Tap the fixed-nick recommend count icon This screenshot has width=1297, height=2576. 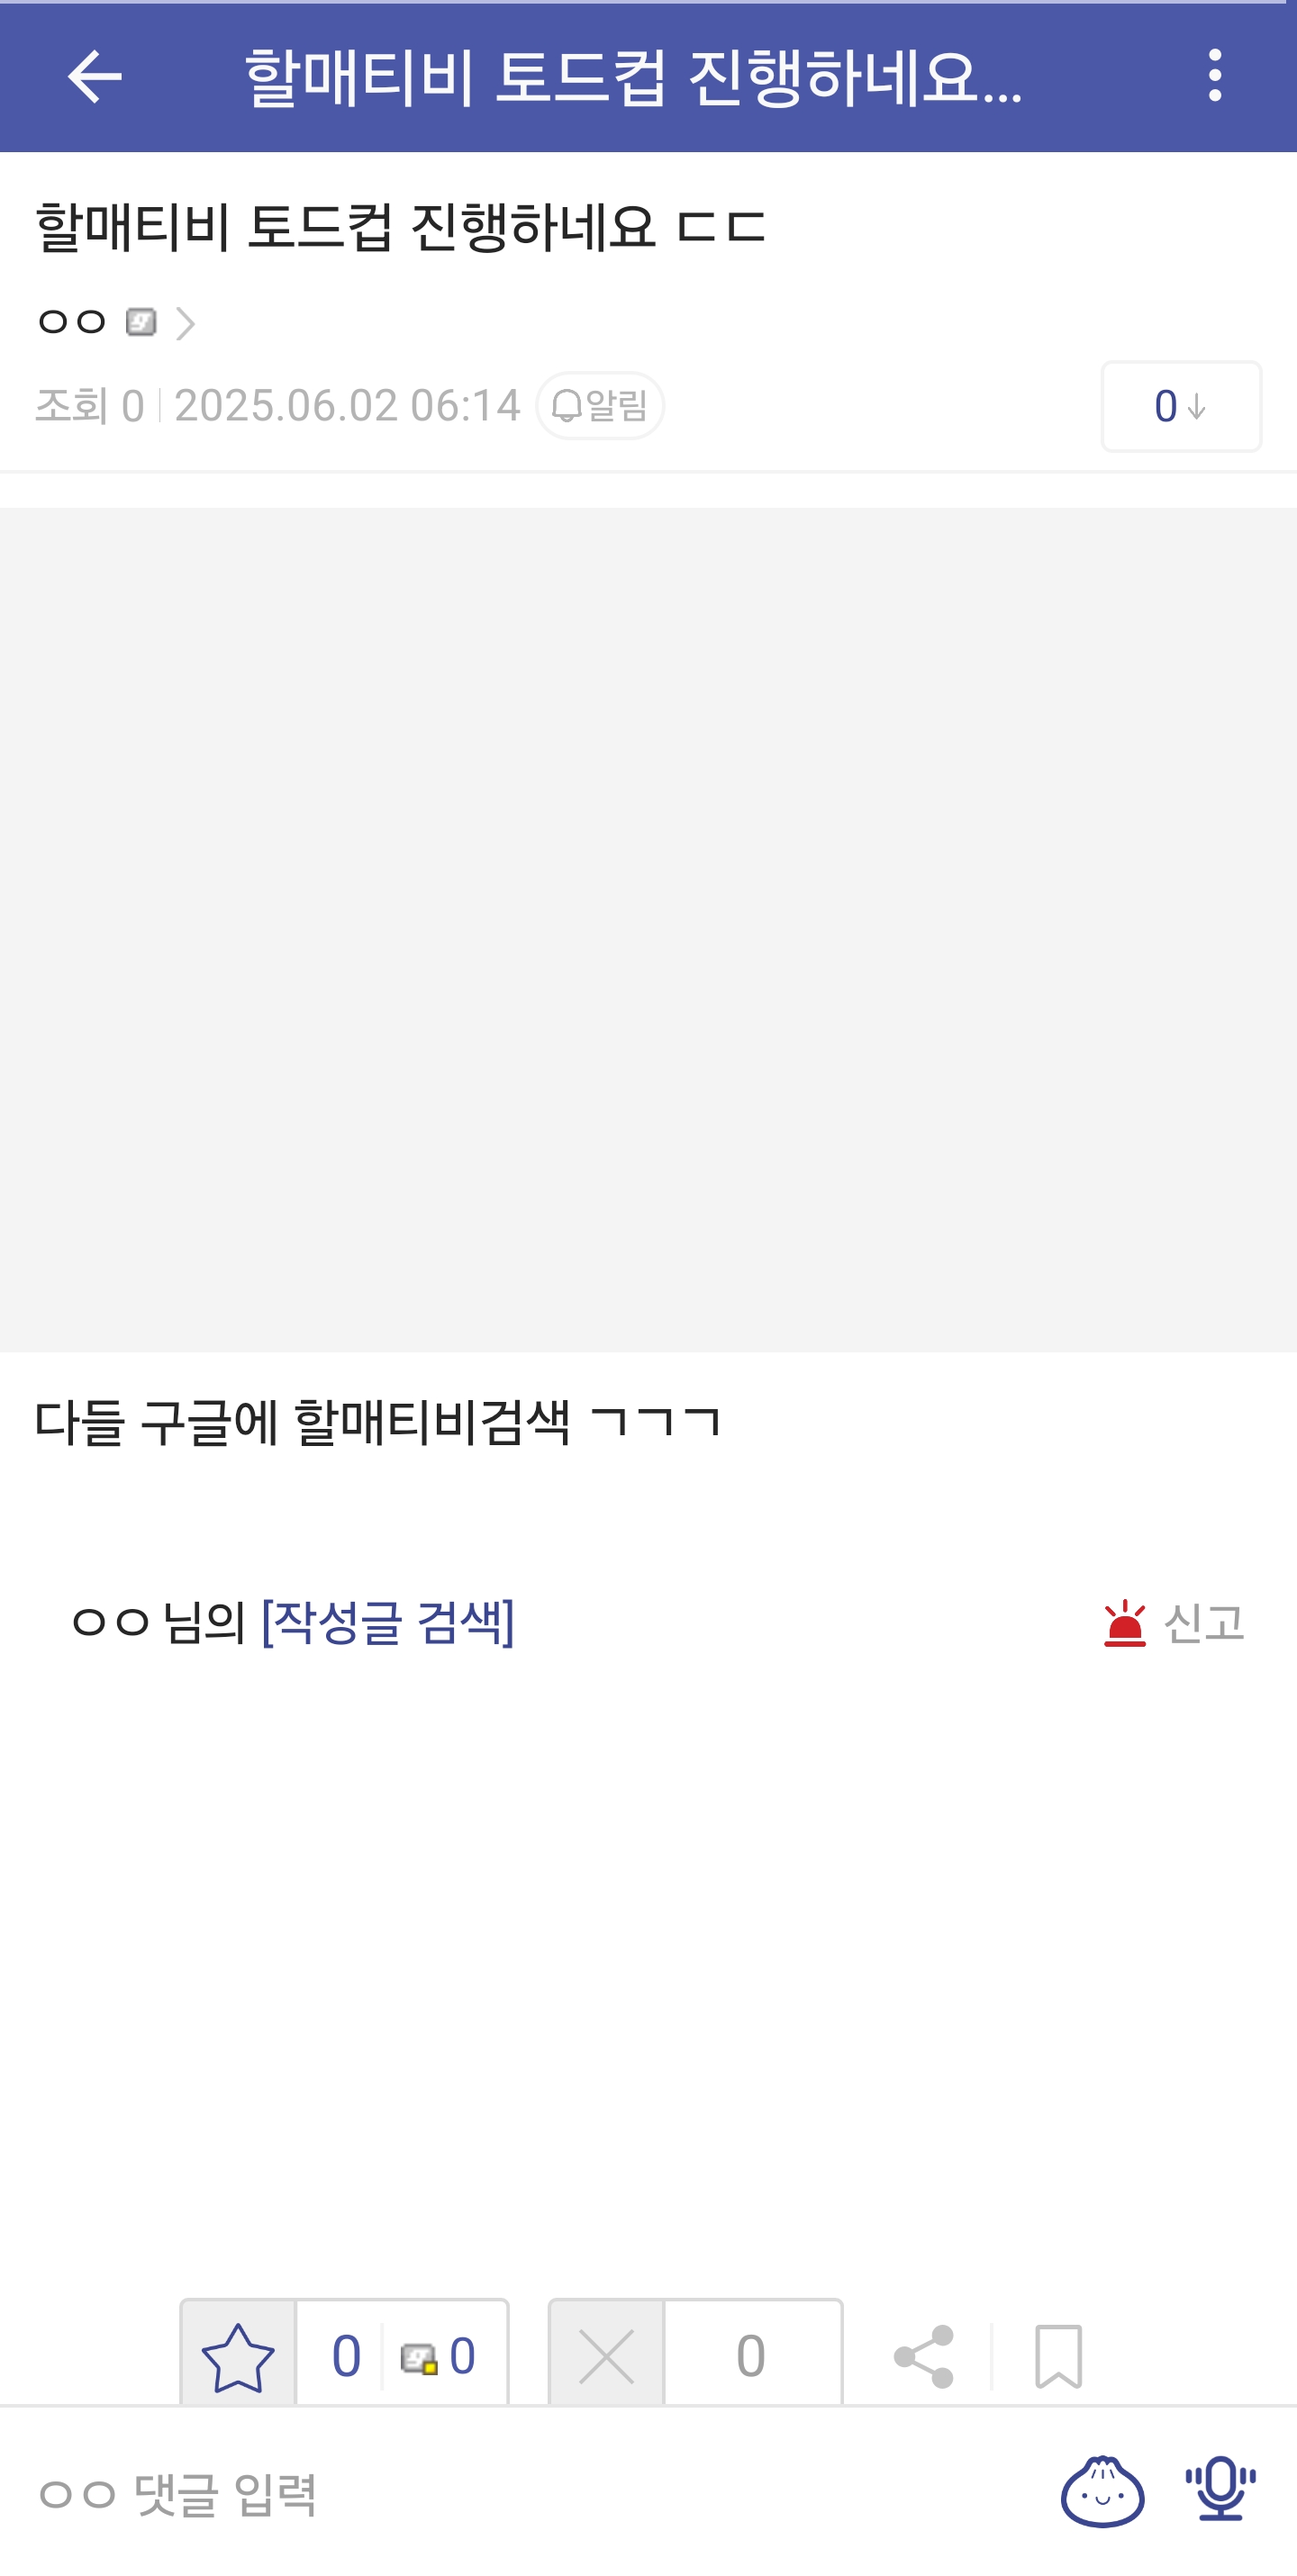(x=419, y=2358)
